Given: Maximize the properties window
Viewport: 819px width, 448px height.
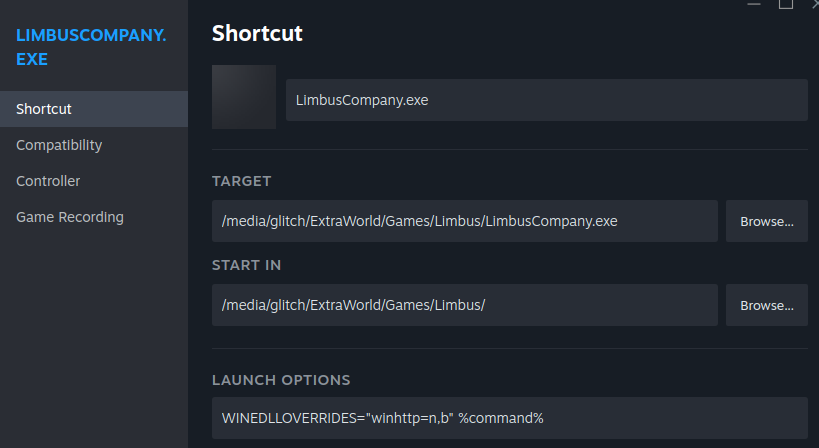Looking at the screenshot, I should coord(785,4).
